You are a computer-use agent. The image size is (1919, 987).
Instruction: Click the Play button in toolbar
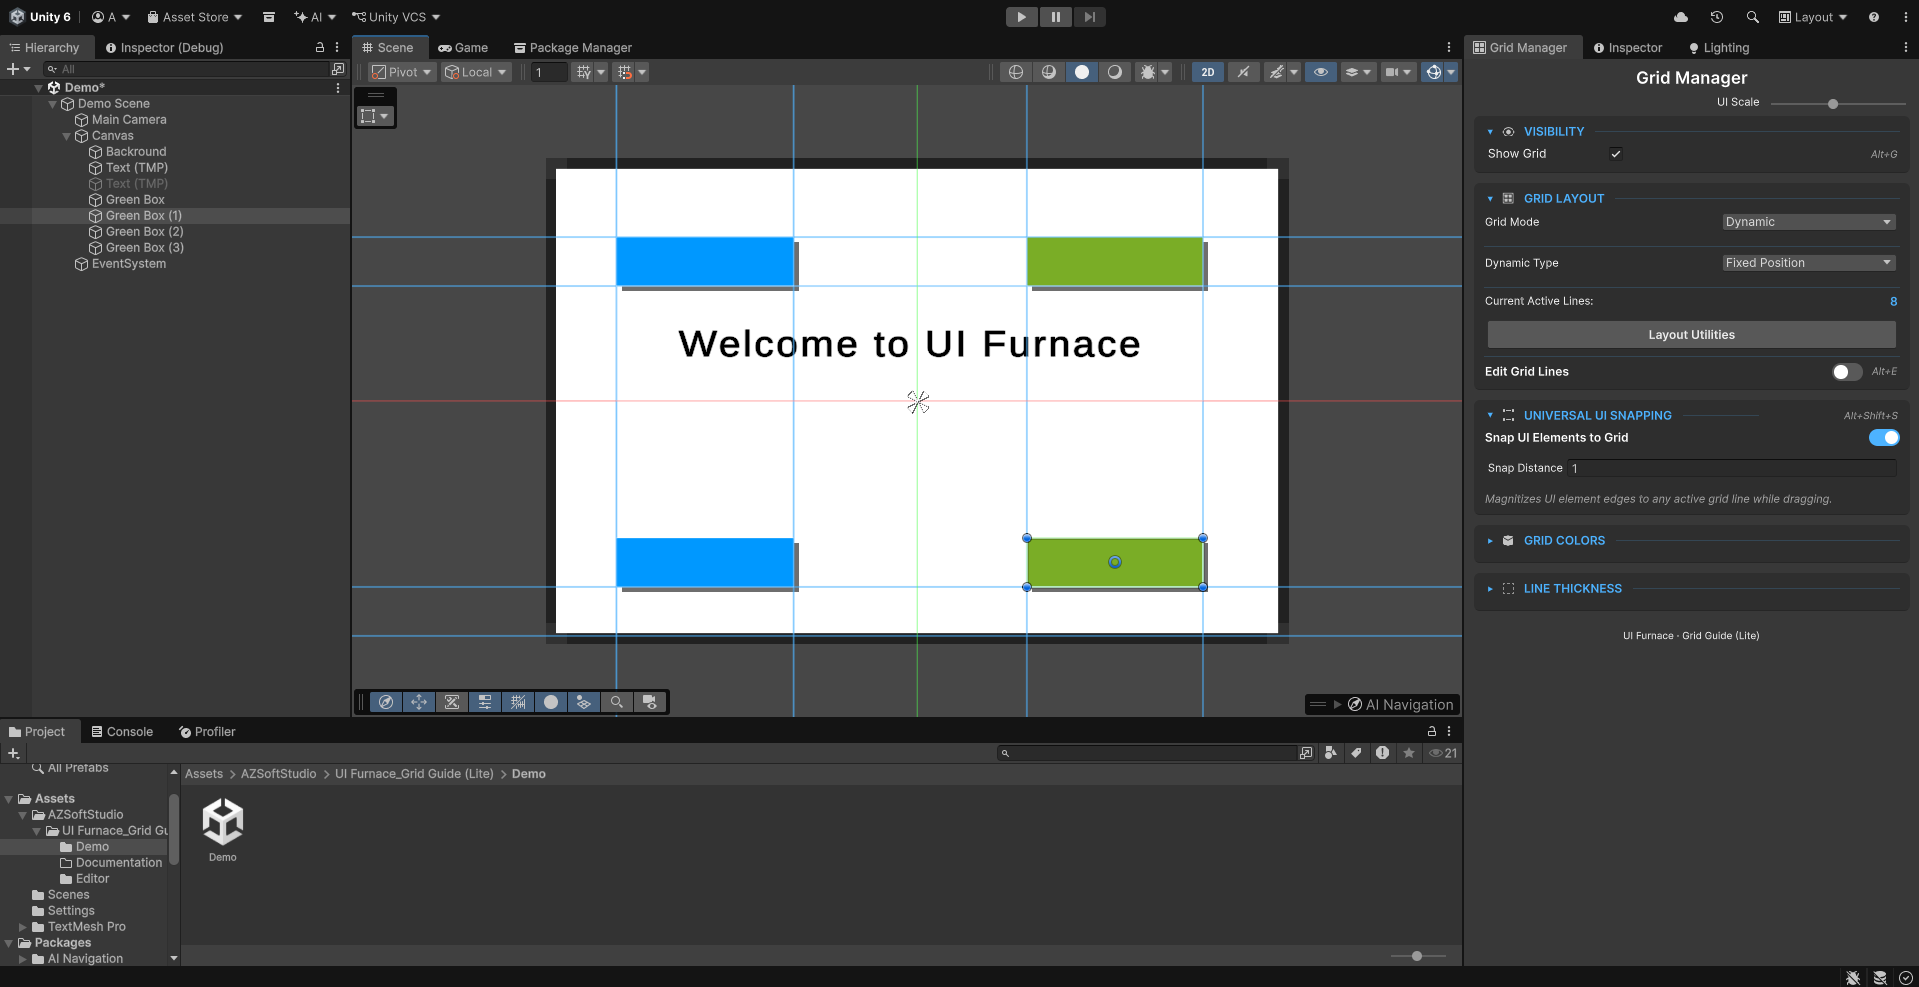[x=1021, y=17]
